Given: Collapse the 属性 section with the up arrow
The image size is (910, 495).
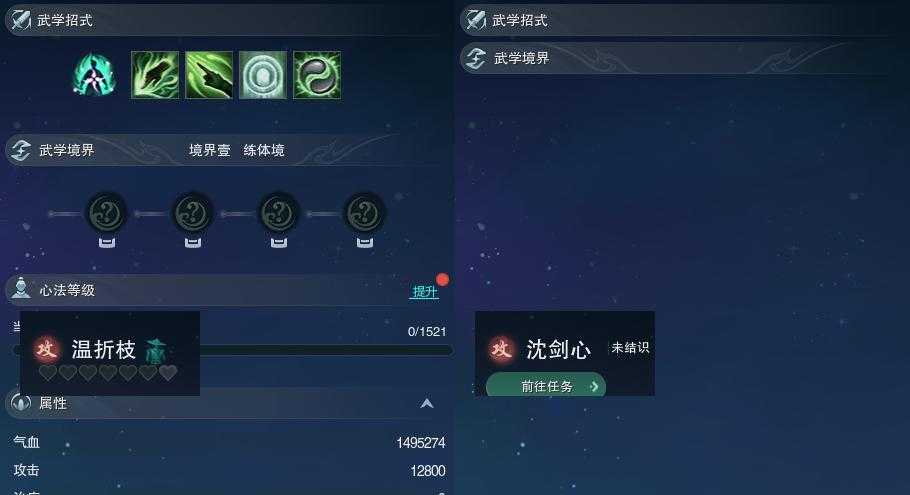Looking at the screenshot, I should coord(427,403).
